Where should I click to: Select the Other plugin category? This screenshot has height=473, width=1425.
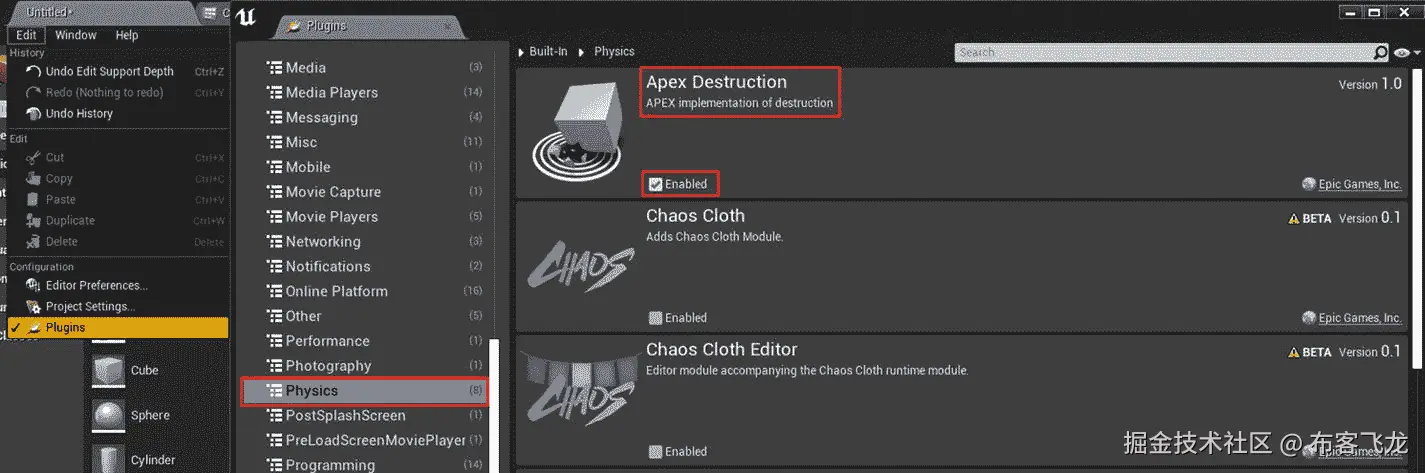364,316
